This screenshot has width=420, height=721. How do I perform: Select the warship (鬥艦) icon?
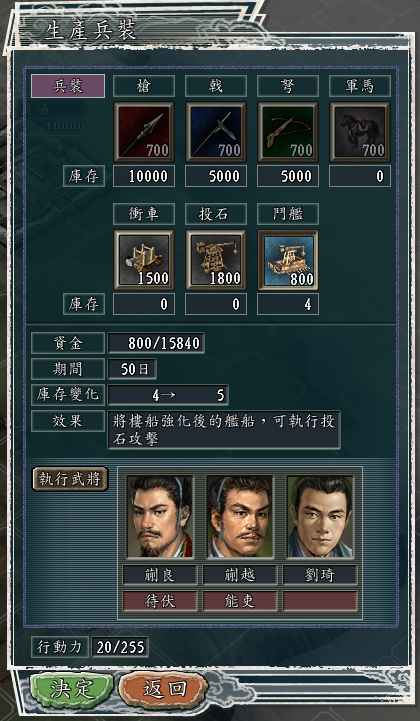tap(288, 260)
